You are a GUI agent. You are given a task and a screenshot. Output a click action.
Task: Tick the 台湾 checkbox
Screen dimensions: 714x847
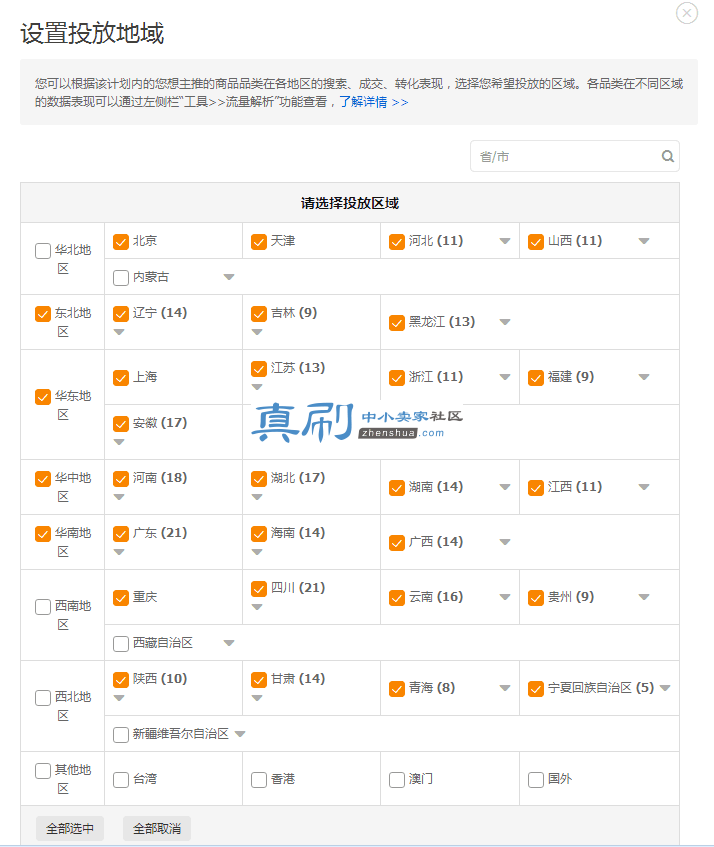(121, 780)
